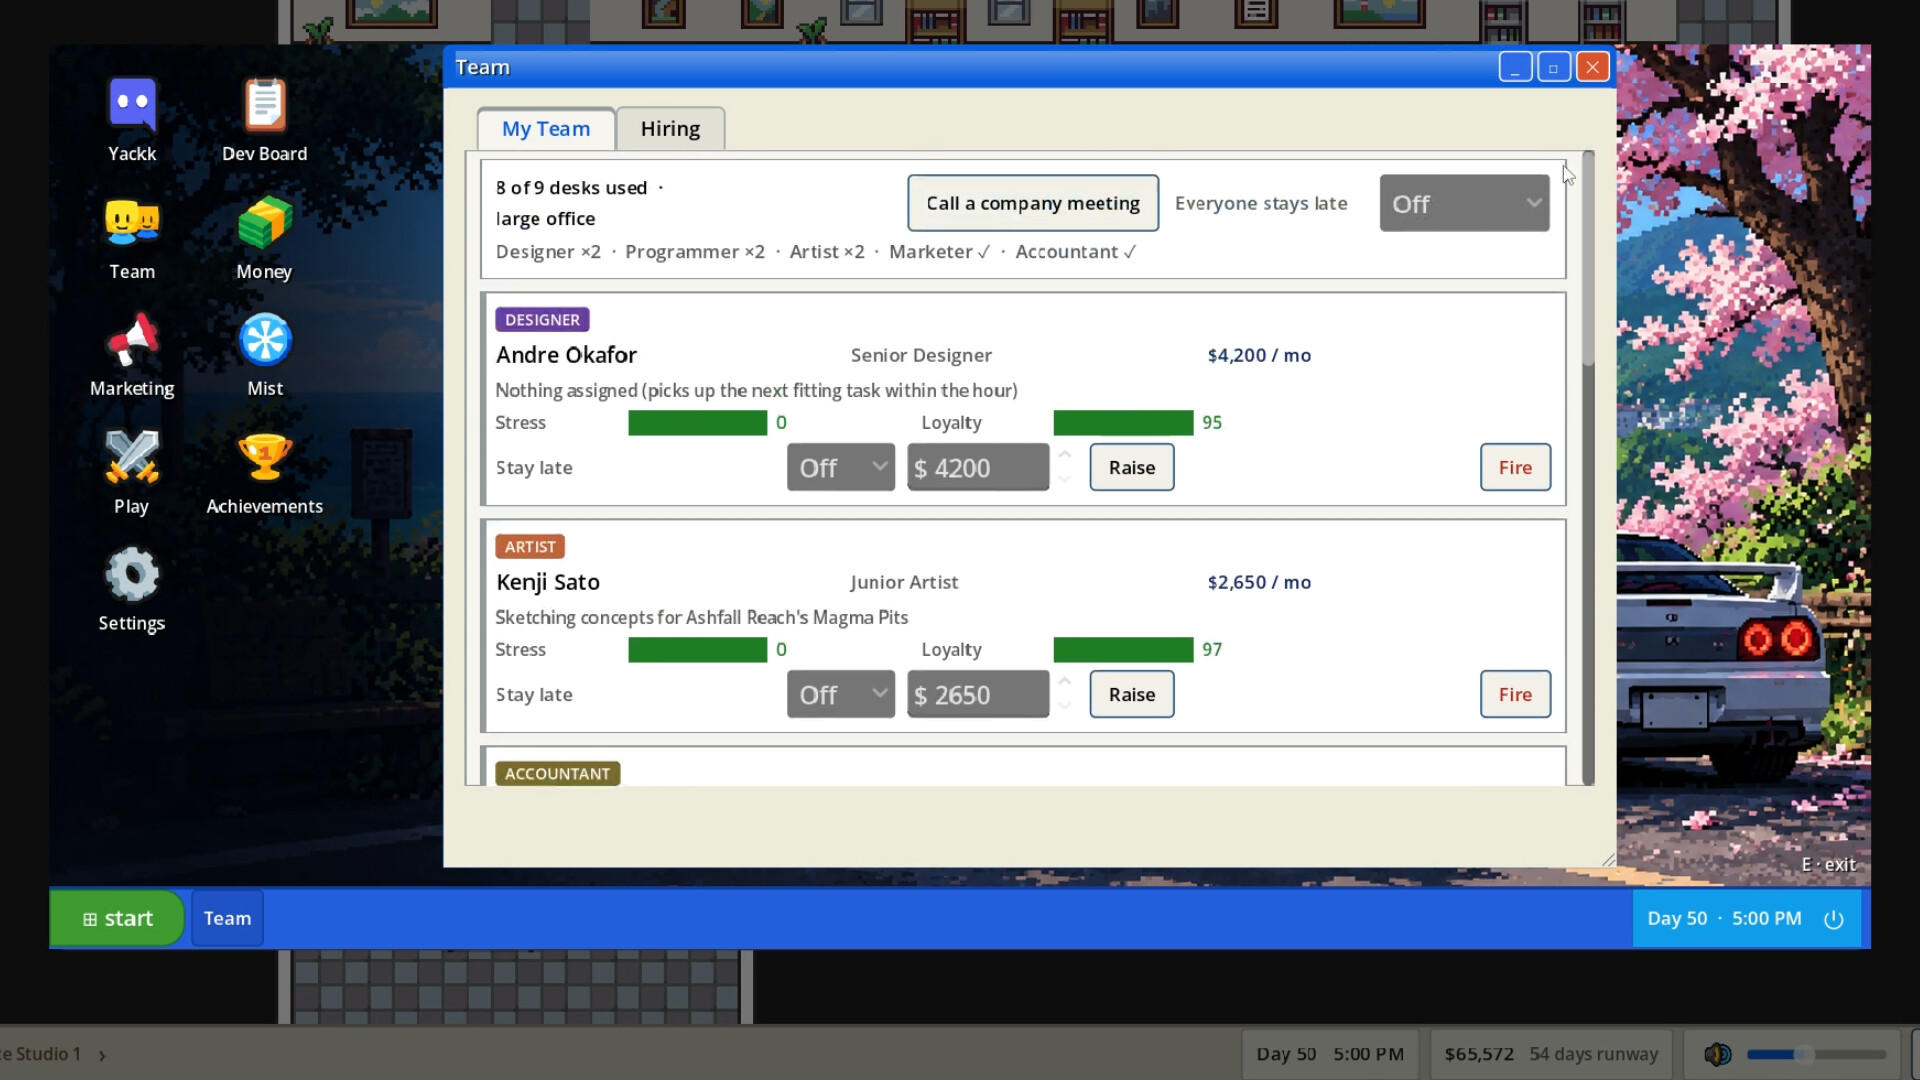Click the speaker volume icon
The image size is (1920, 1080).
click(x=1717, y=1054)
